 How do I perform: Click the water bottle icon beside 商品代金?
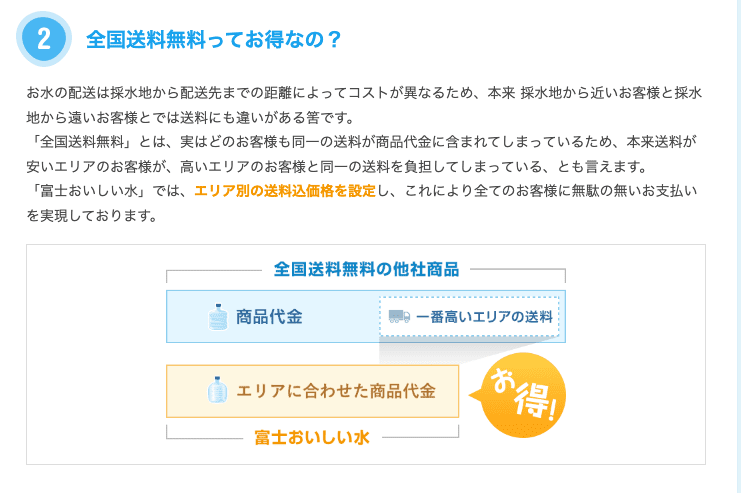217,317
